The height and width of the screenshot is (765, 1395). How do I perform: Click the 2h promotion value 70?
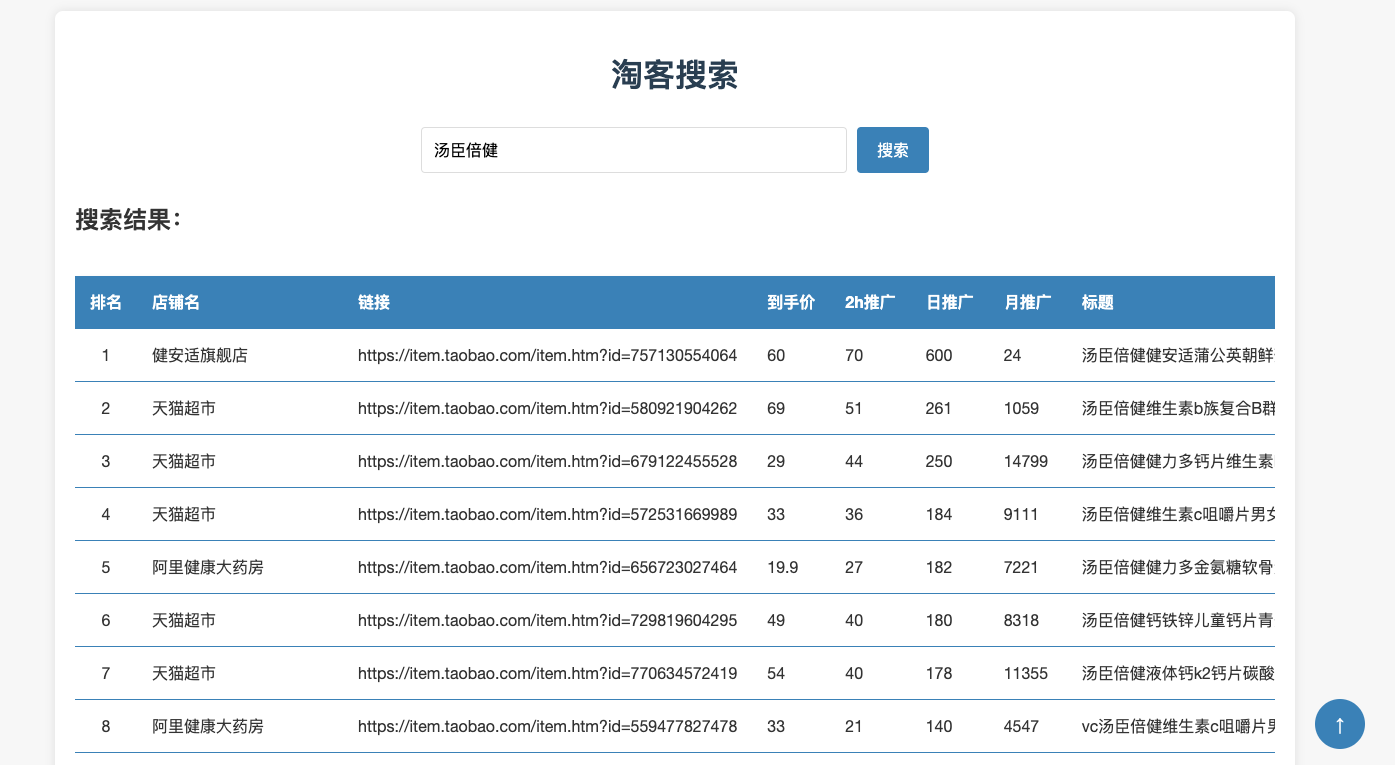(x=854, y=355)
